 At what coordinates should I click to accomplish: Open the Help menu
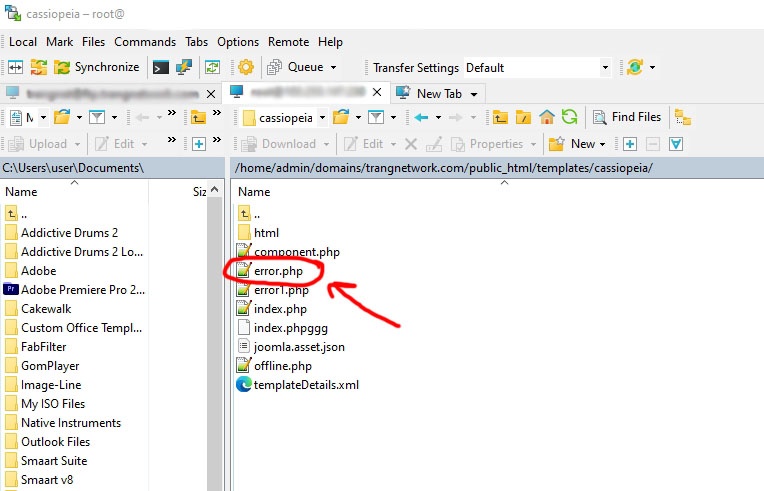330,42
